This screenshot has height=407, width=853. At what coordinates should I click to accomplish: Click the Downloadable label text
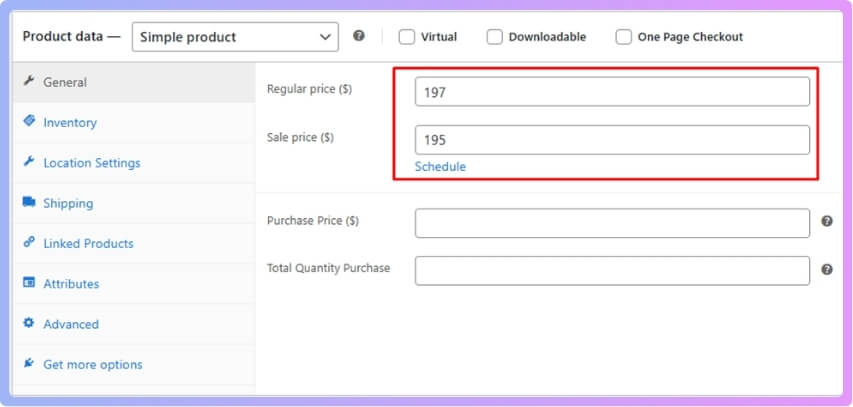click(x=547, y=37)
